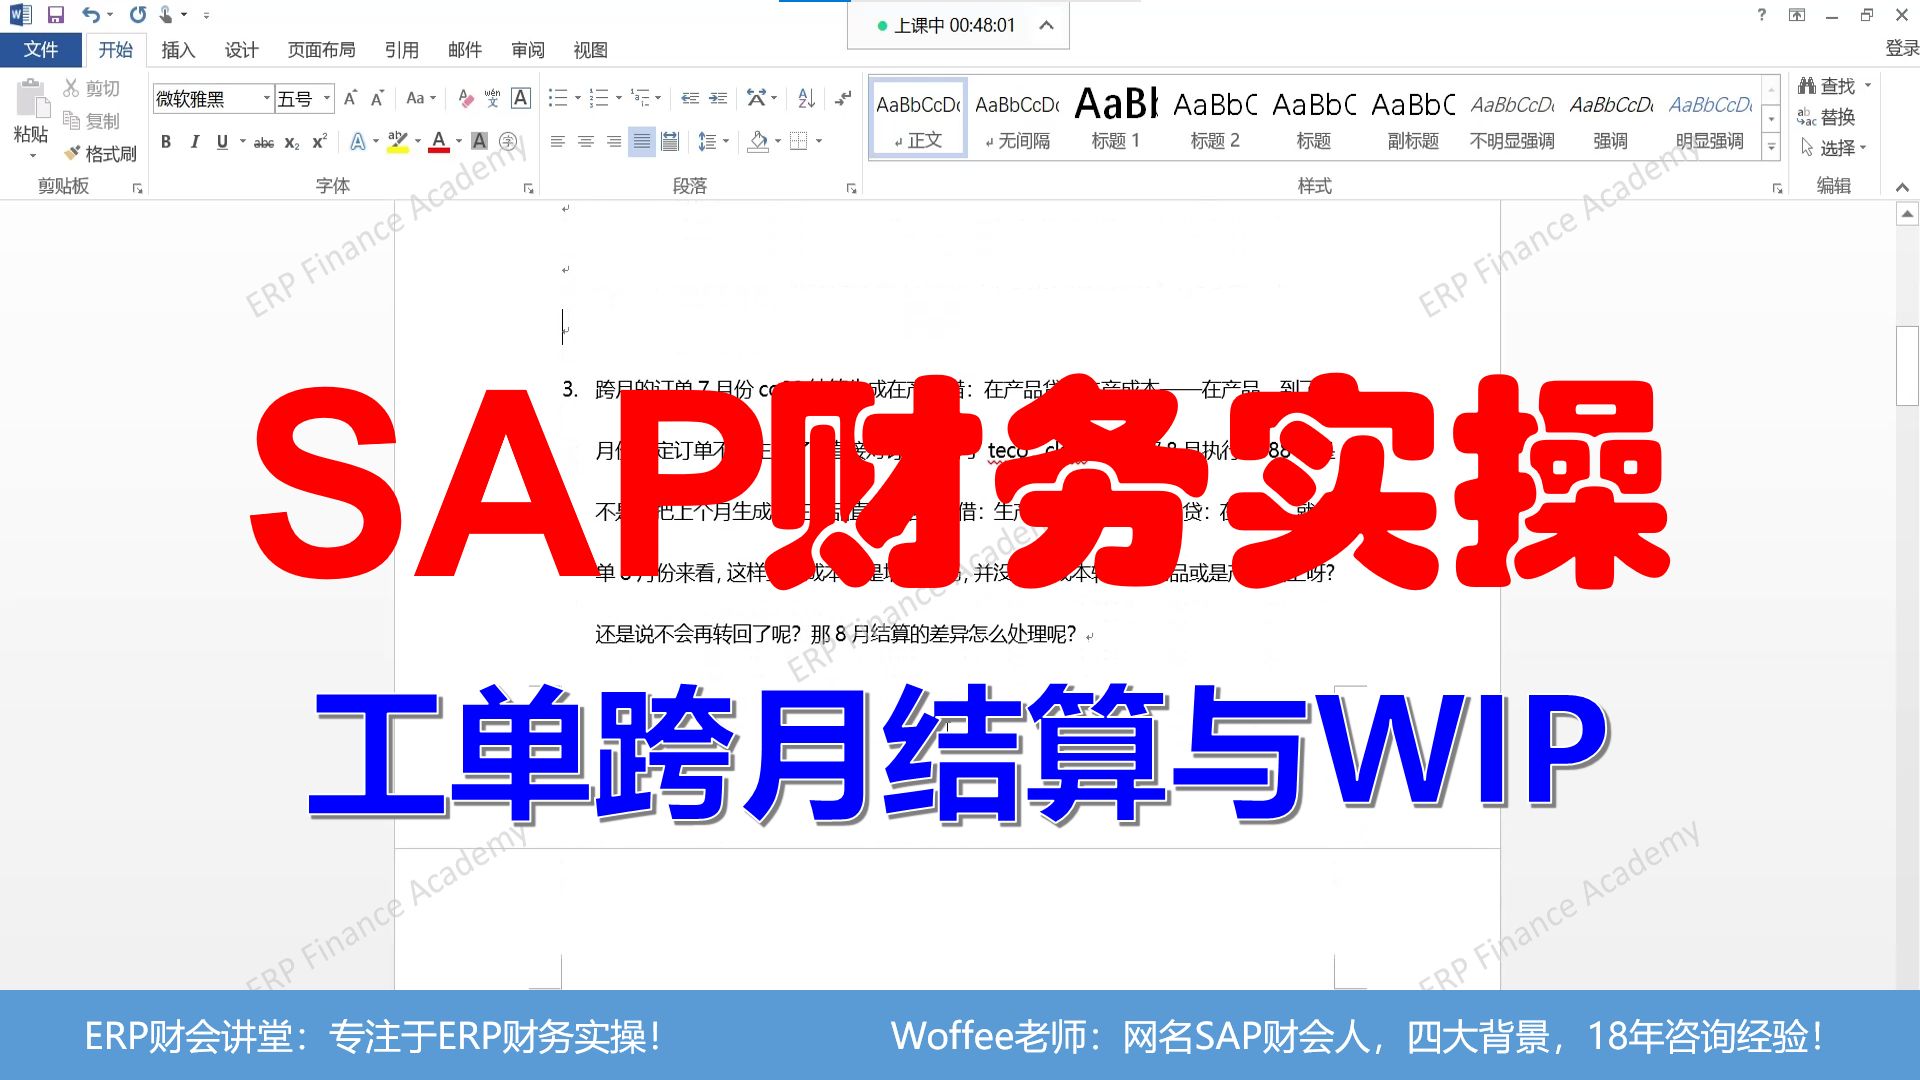Image resolution: width=1920 pixels, height=1080 pixels.
Task: Click the enclosed character icon
Action: tap(508, 142)
